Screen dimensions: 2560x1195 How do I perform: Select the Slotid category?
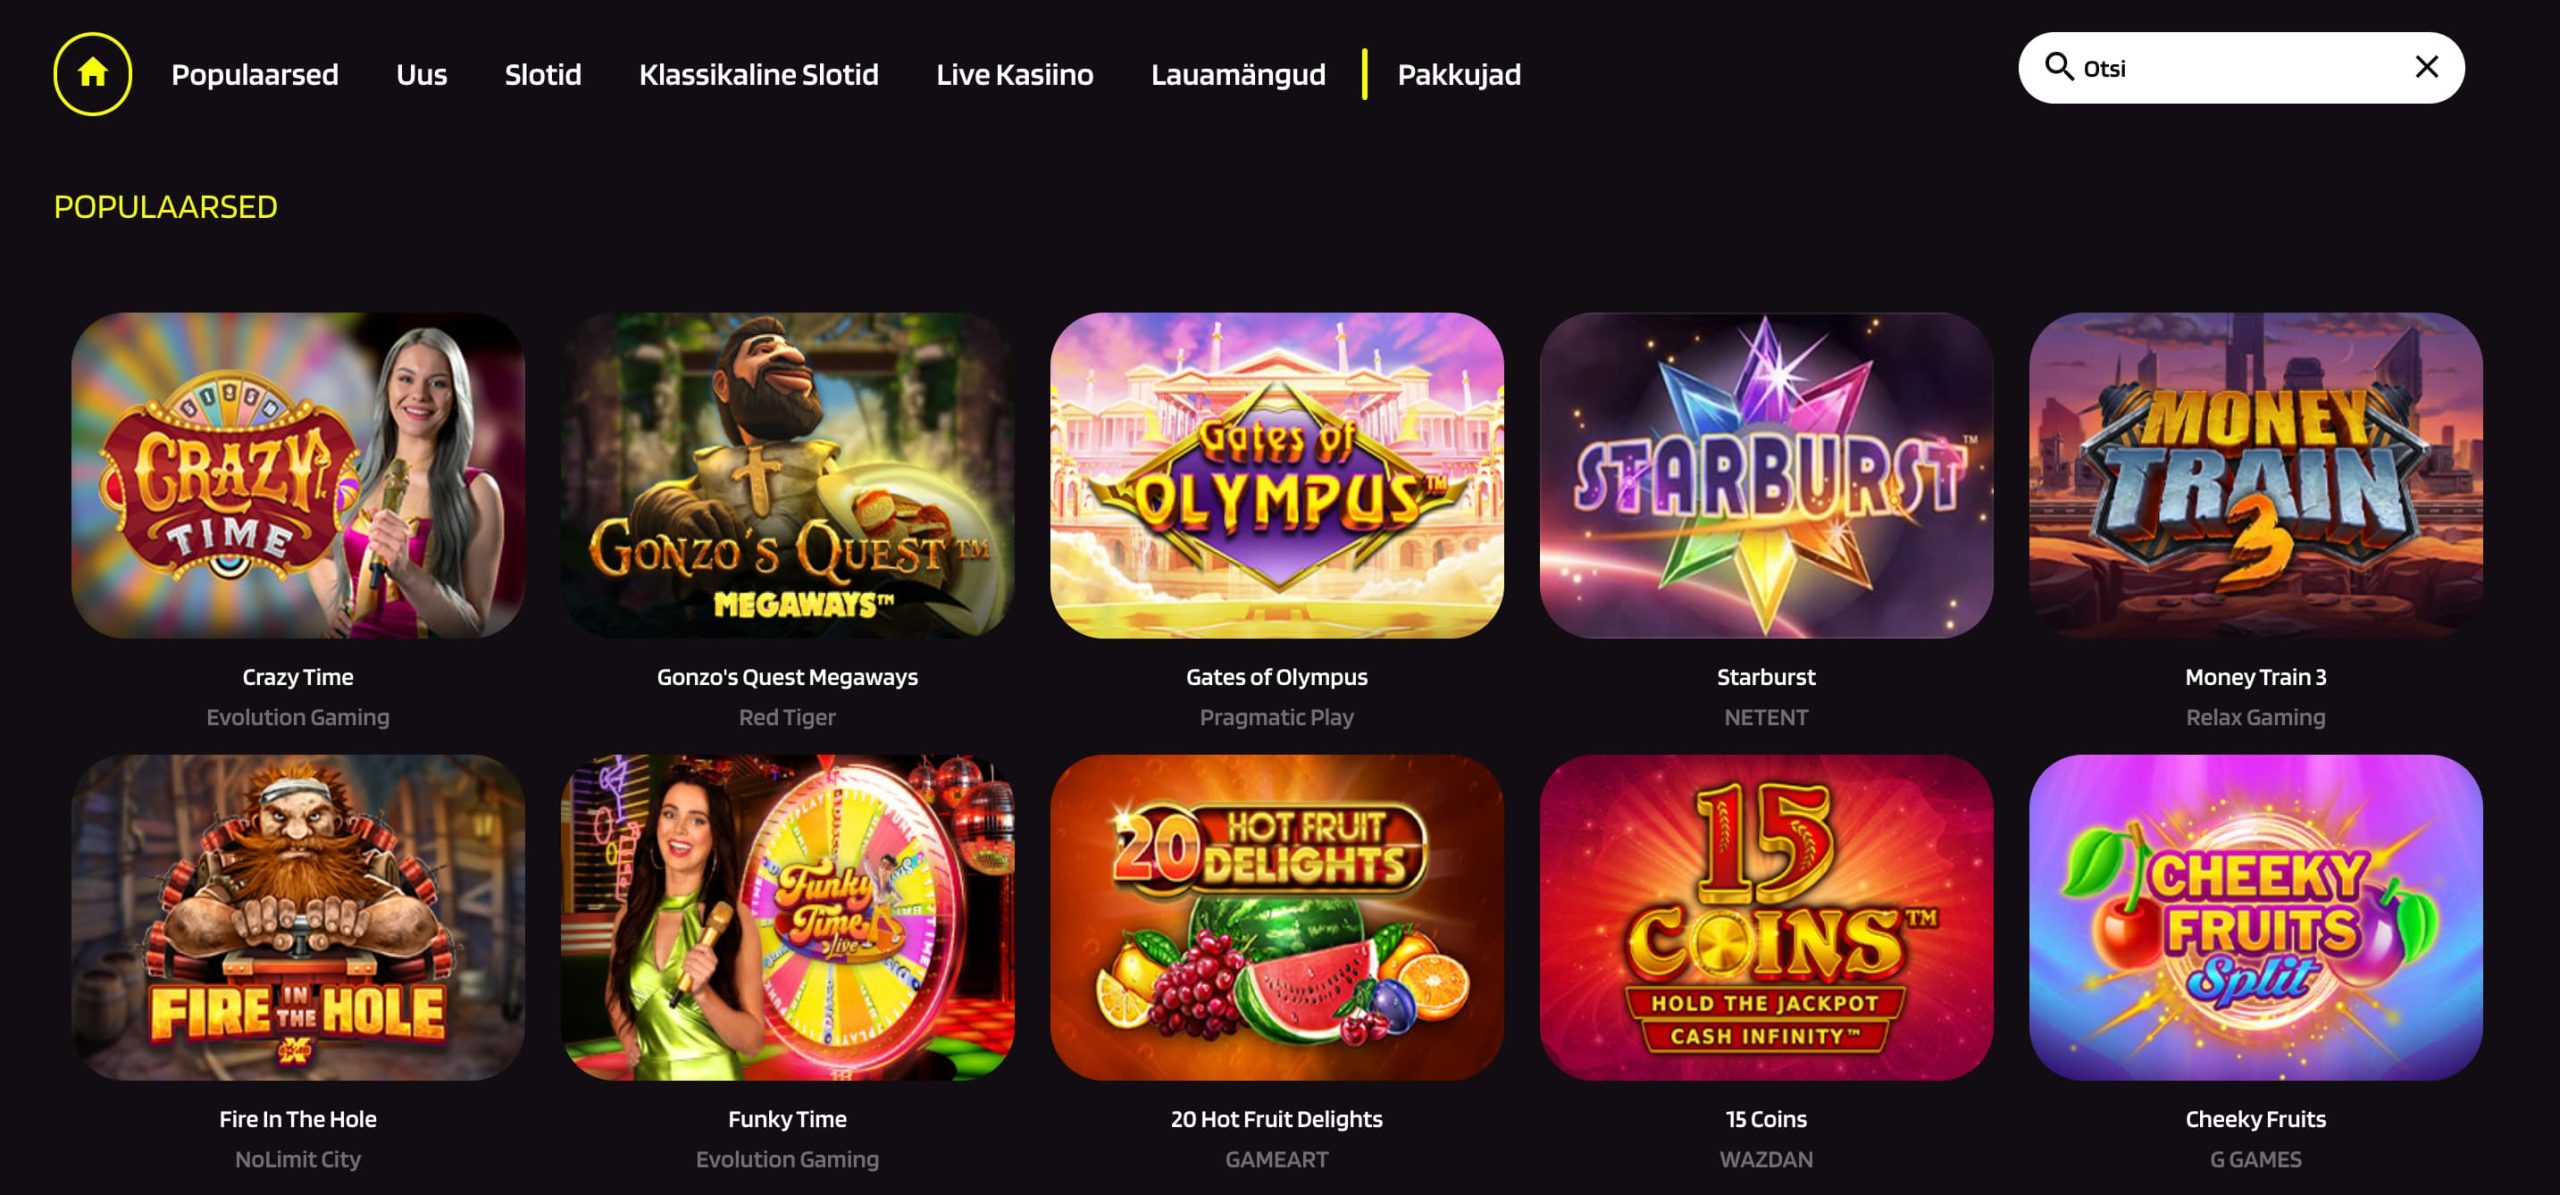[x=543, y=74]
